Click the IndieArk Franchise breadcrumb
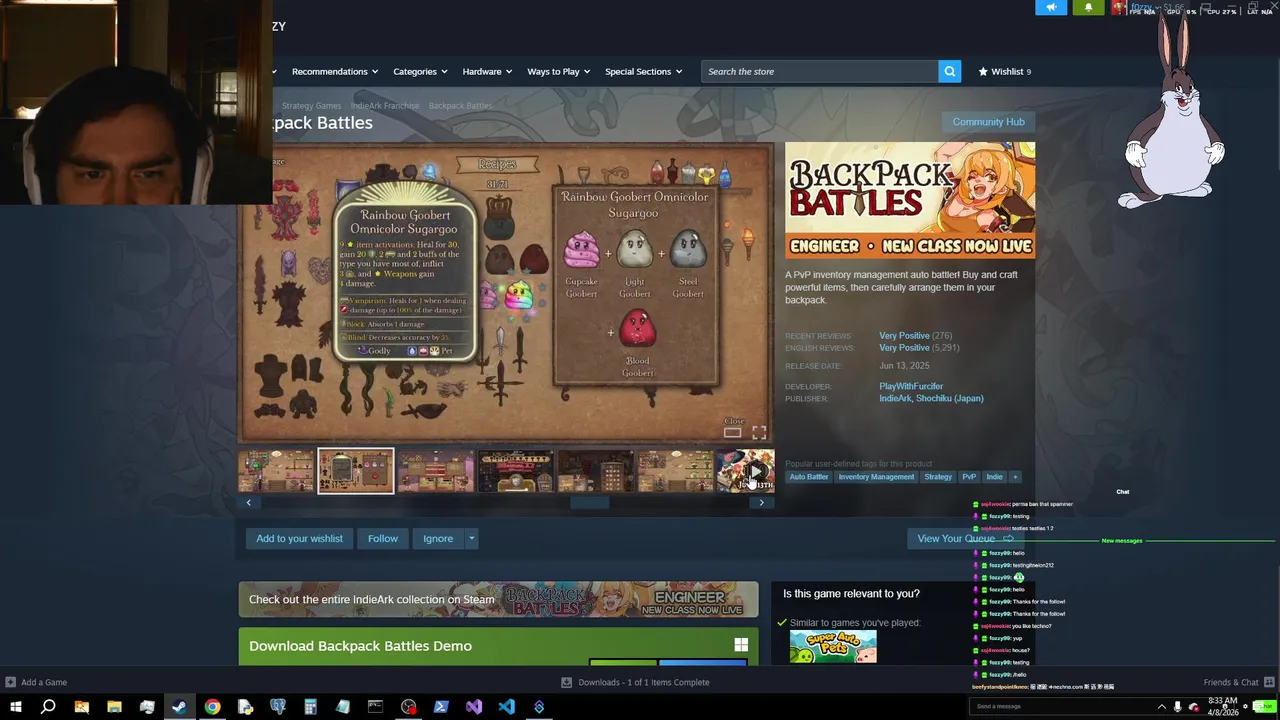 click(385, 105)
